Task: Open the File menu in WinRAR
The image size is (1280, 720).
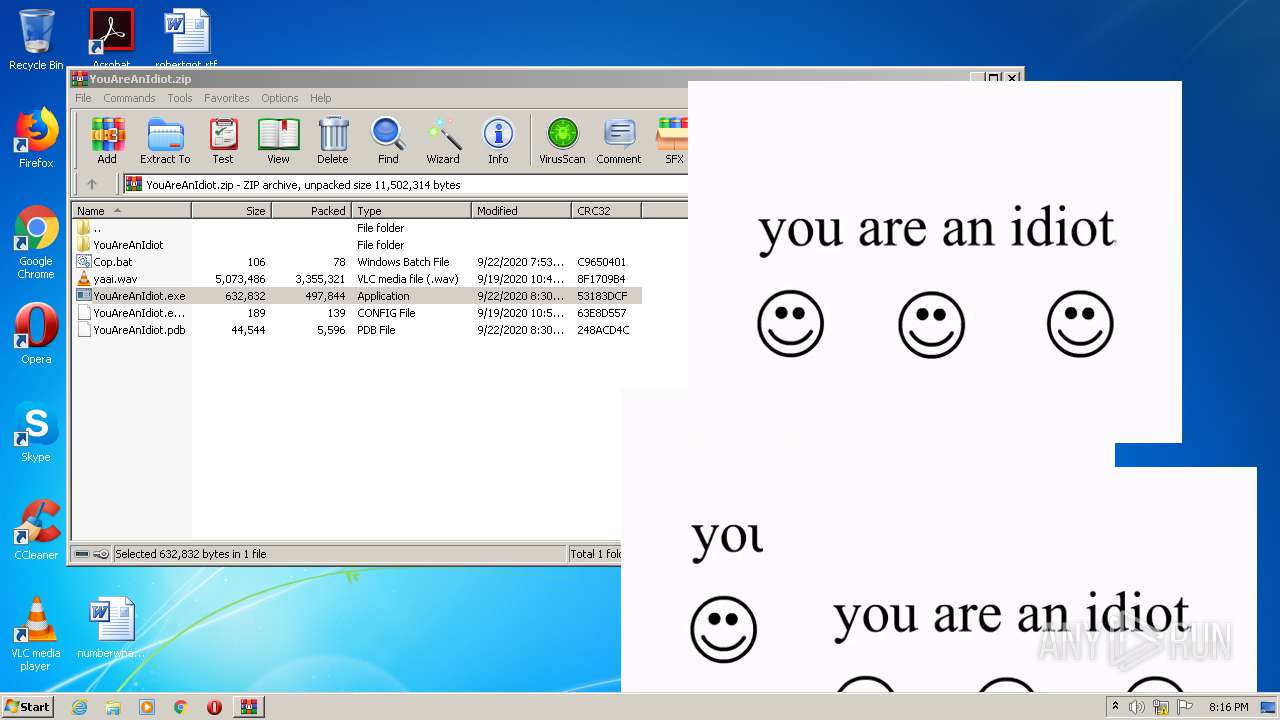Action: 83,98
